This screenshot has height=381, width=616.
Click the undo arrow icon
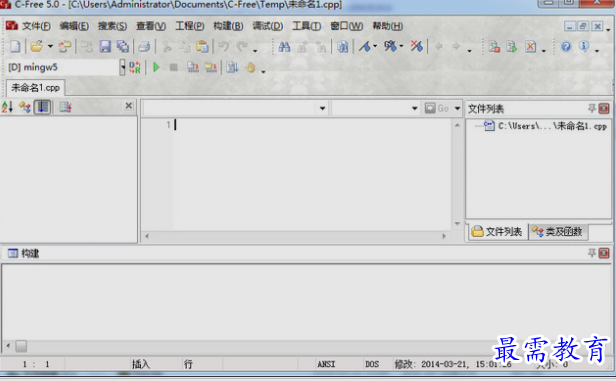[x=224, y=46]
